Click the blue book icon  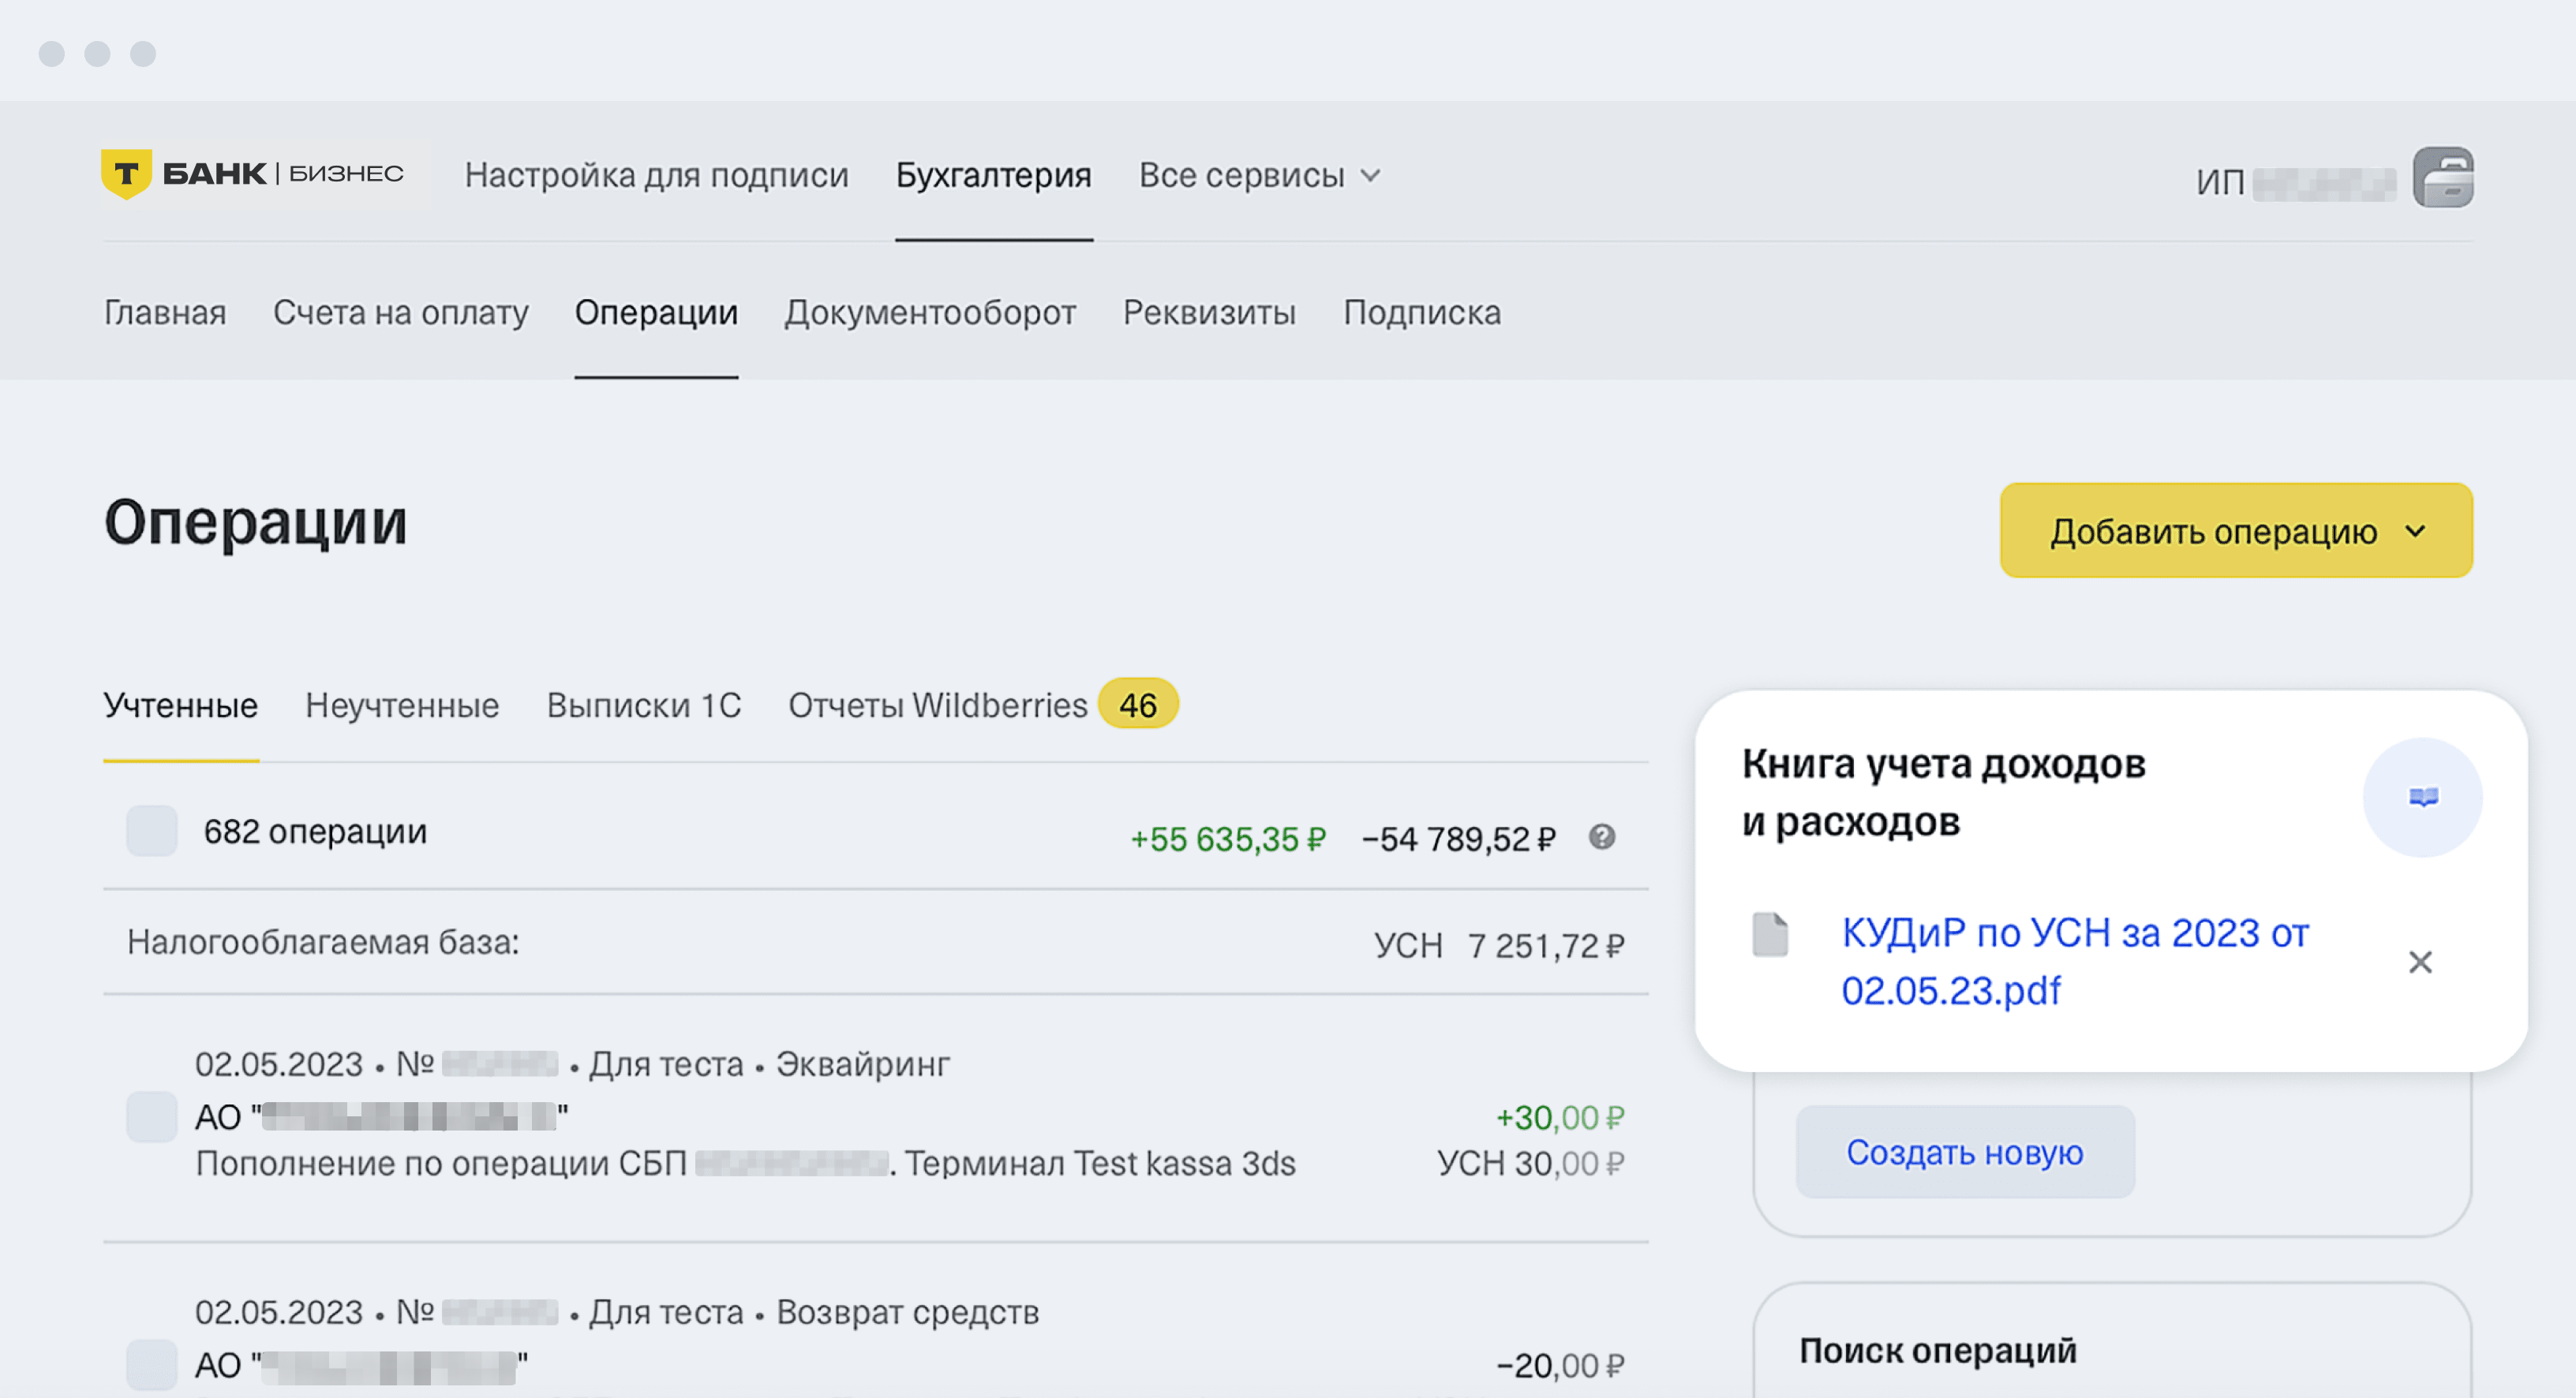click(2422, 797)
